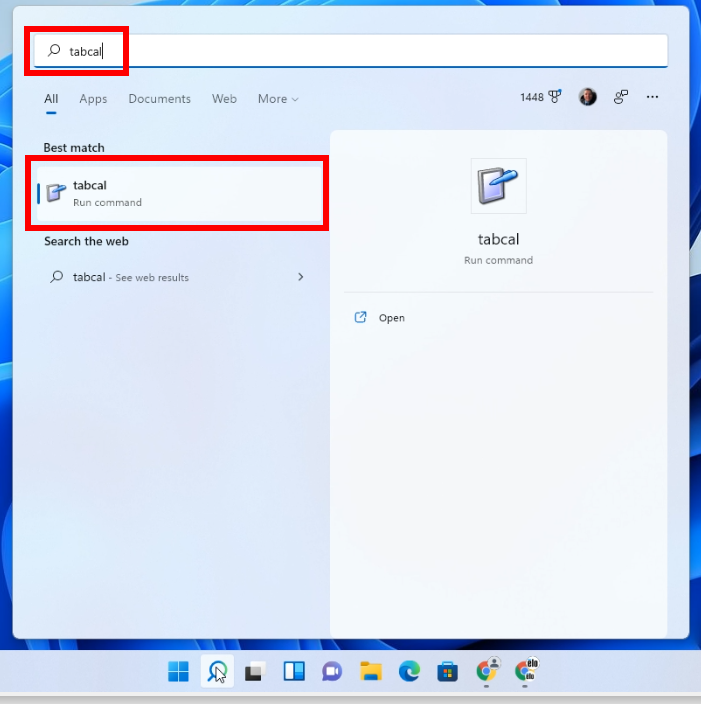Open Teams Chat on taskbar
The height and width of the screenshot is (704, 701).
(x=332, y=671)
